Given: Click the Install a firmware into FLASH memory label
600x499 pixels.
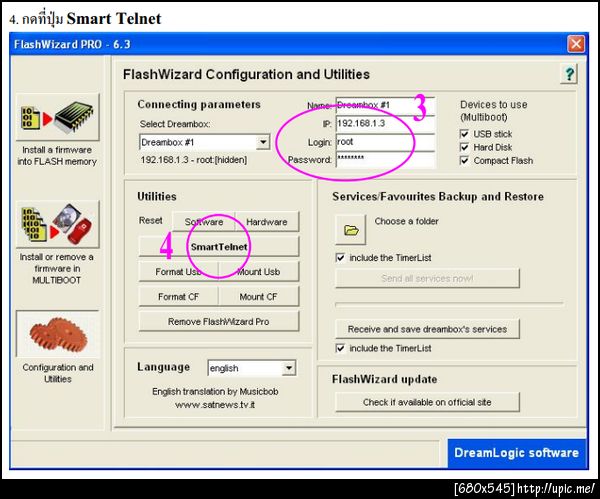Looking at the screenshot, I should [57, 155].
